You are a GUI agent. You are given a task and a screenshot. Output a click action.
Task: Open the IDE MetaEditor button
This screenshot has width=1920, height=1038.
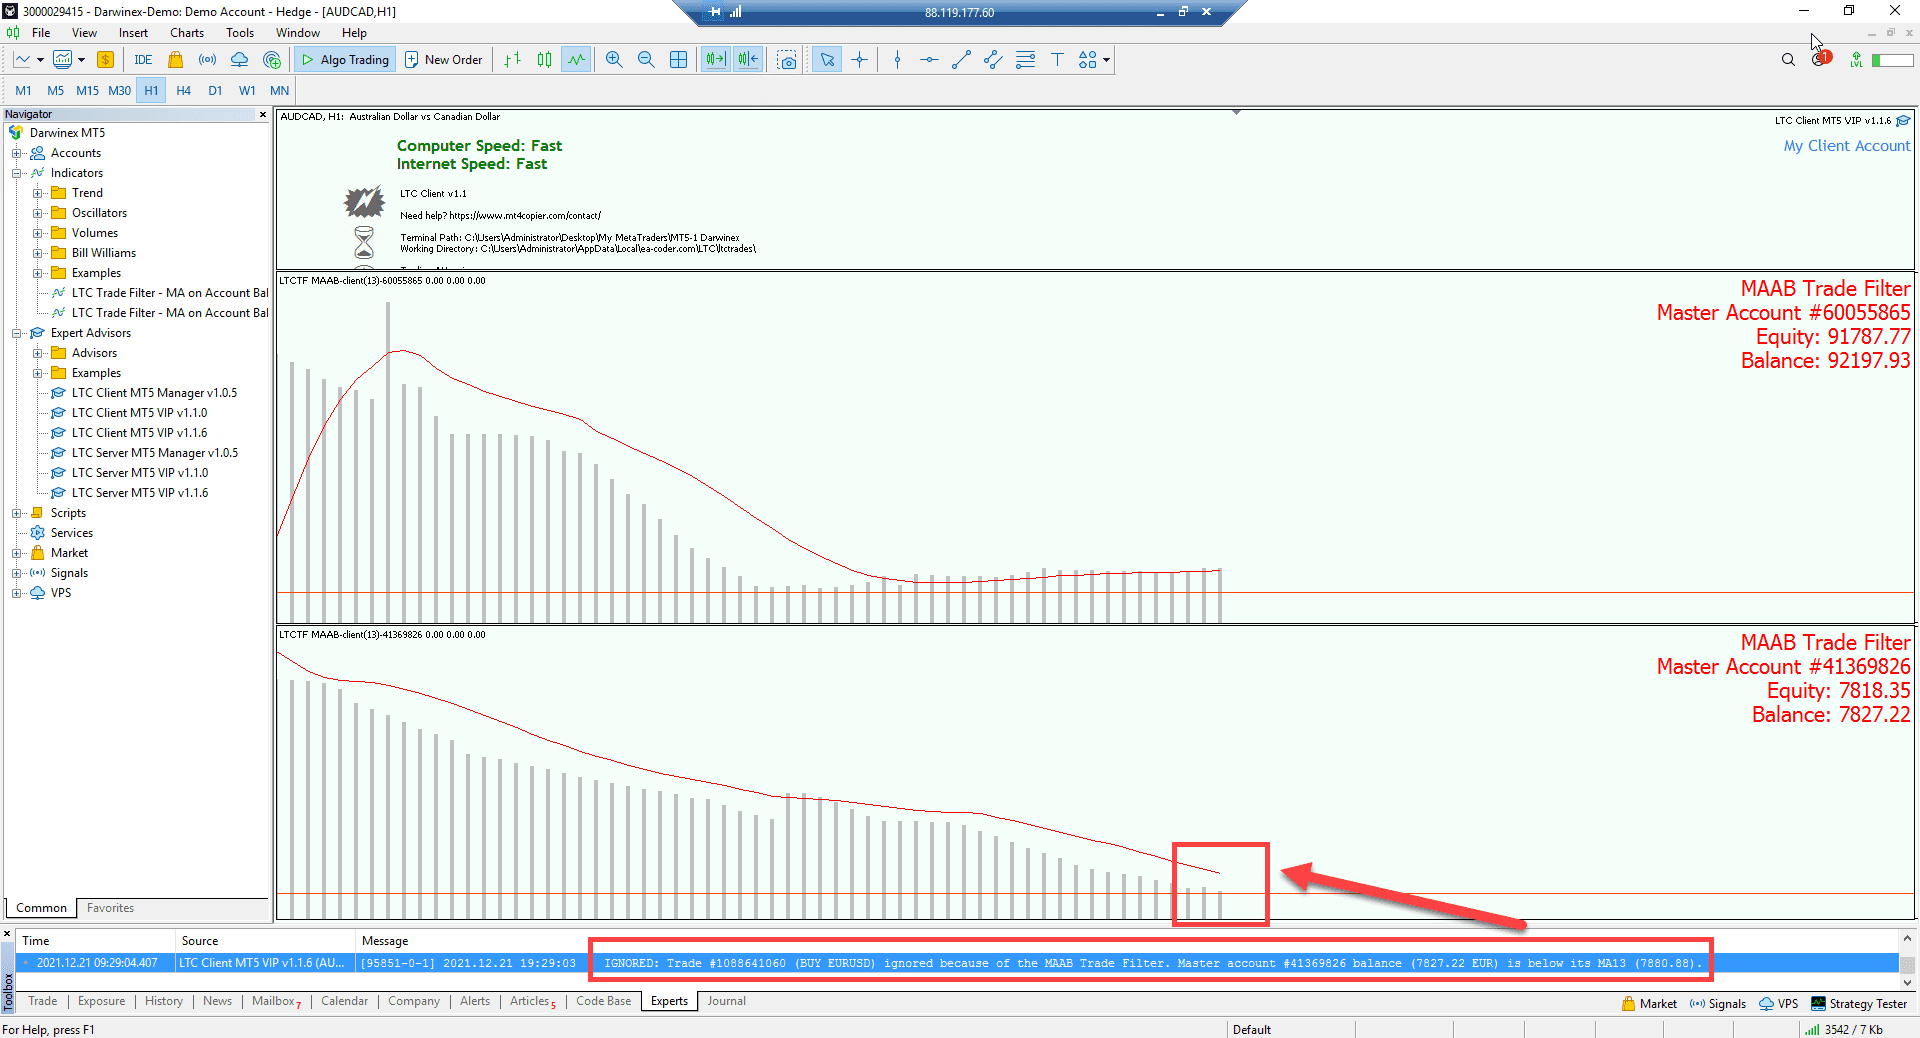pyautogui.click(x=143, y=60)
